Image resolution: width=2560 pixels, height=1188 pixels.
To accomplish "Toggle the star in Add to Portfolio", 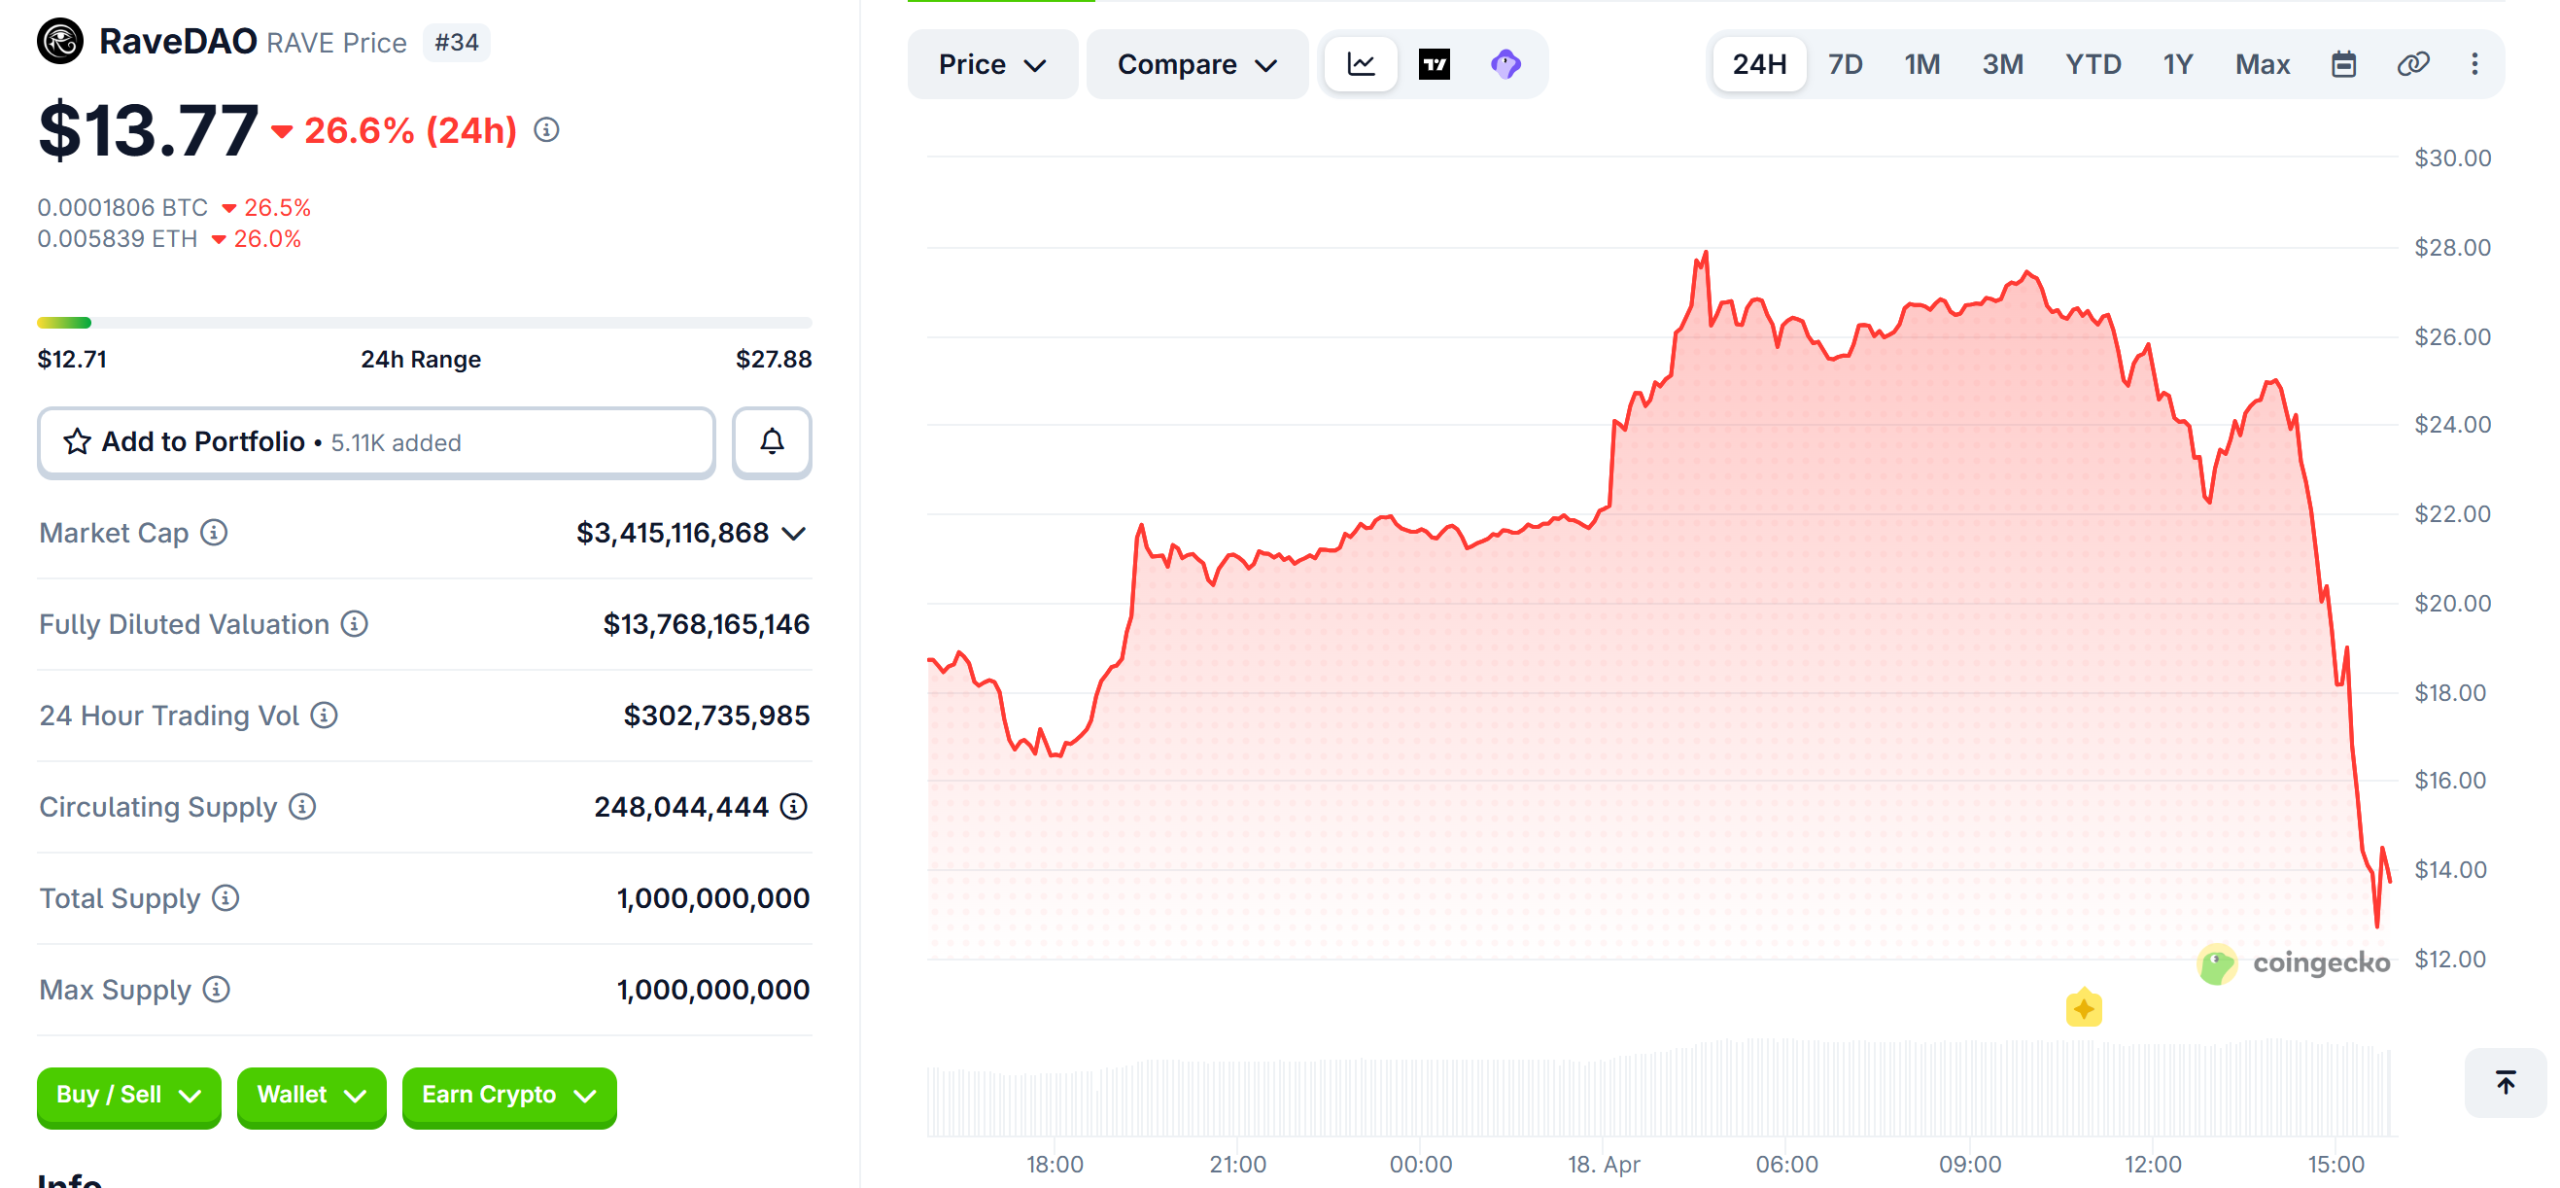I will (76, 441).
